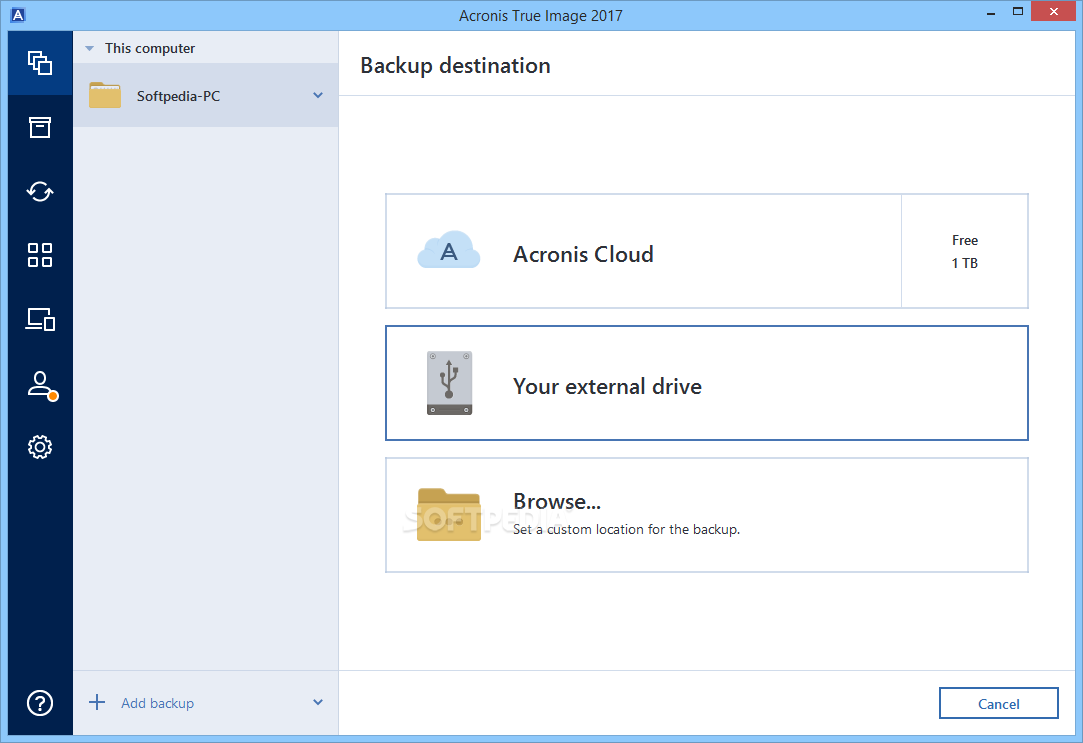Open the Help question mark icon
This screenshot has height=743, width=1083.
tap(40, 703)
